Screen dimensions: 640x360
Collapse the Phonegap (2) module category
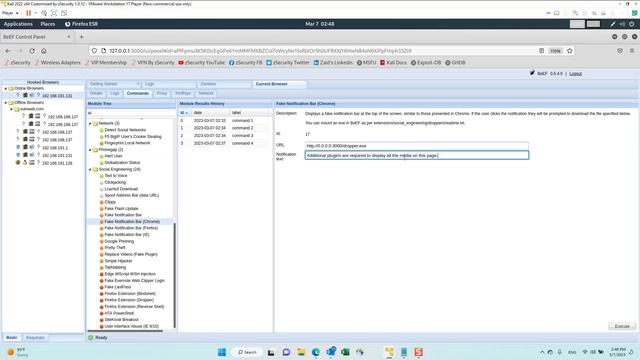click(90, 150)
